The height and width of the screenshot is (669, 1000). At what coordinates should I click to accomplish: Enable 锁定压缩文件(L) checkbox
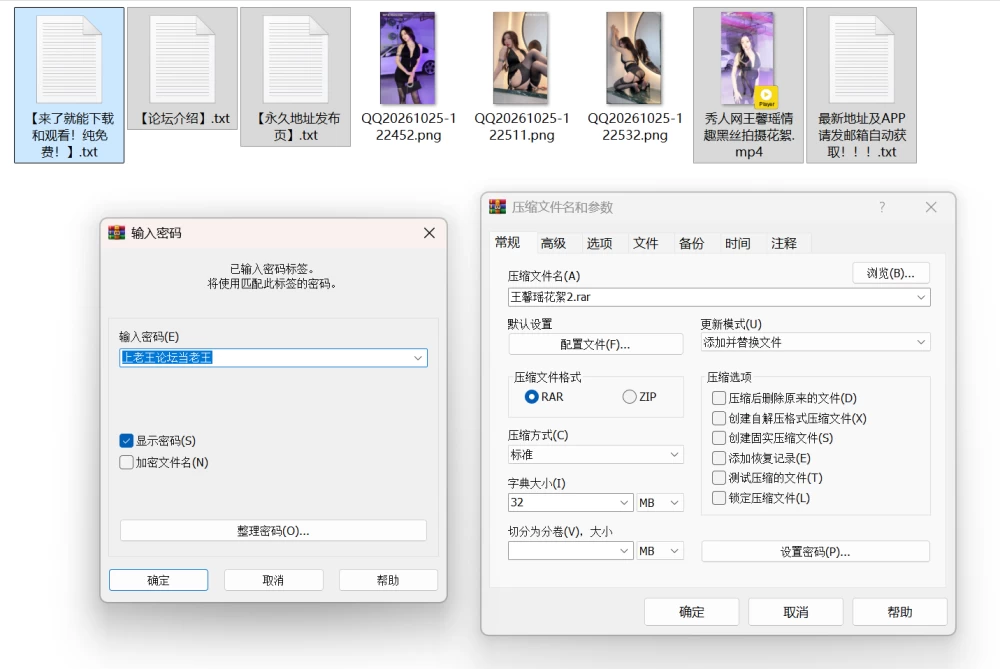[x=719, y=498]
